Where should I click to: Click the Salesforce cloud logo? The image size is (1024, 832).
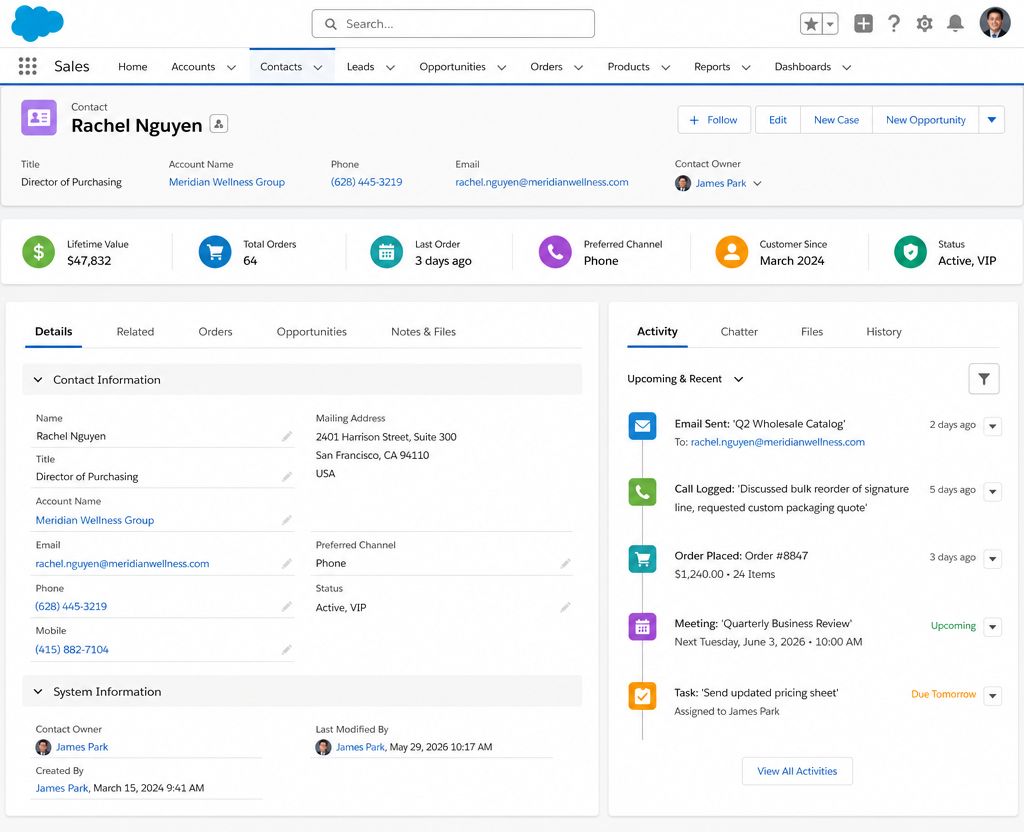tap(37, 24)
